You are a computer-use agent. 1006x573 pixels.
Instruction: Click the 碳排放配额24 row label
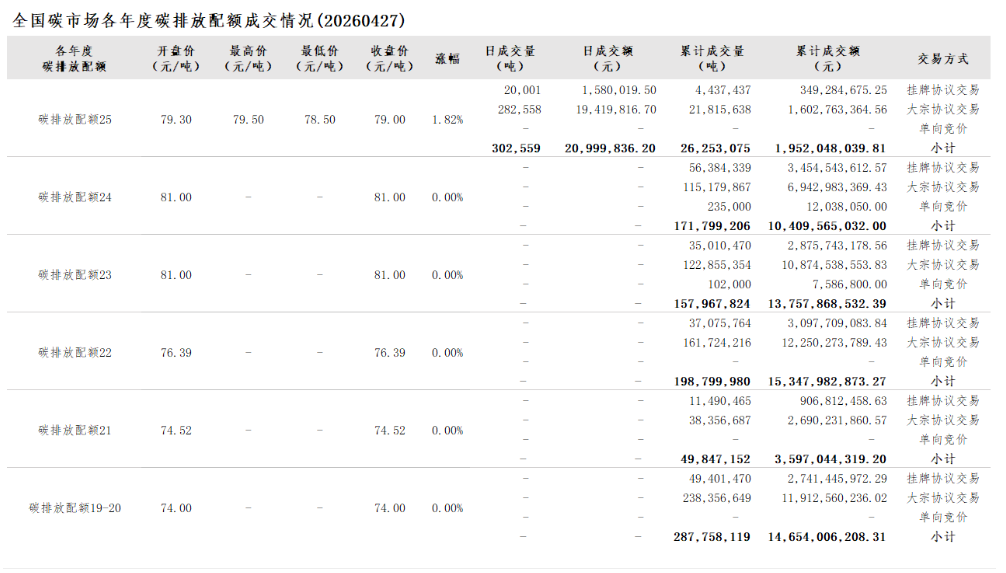(x=75, y=198)
